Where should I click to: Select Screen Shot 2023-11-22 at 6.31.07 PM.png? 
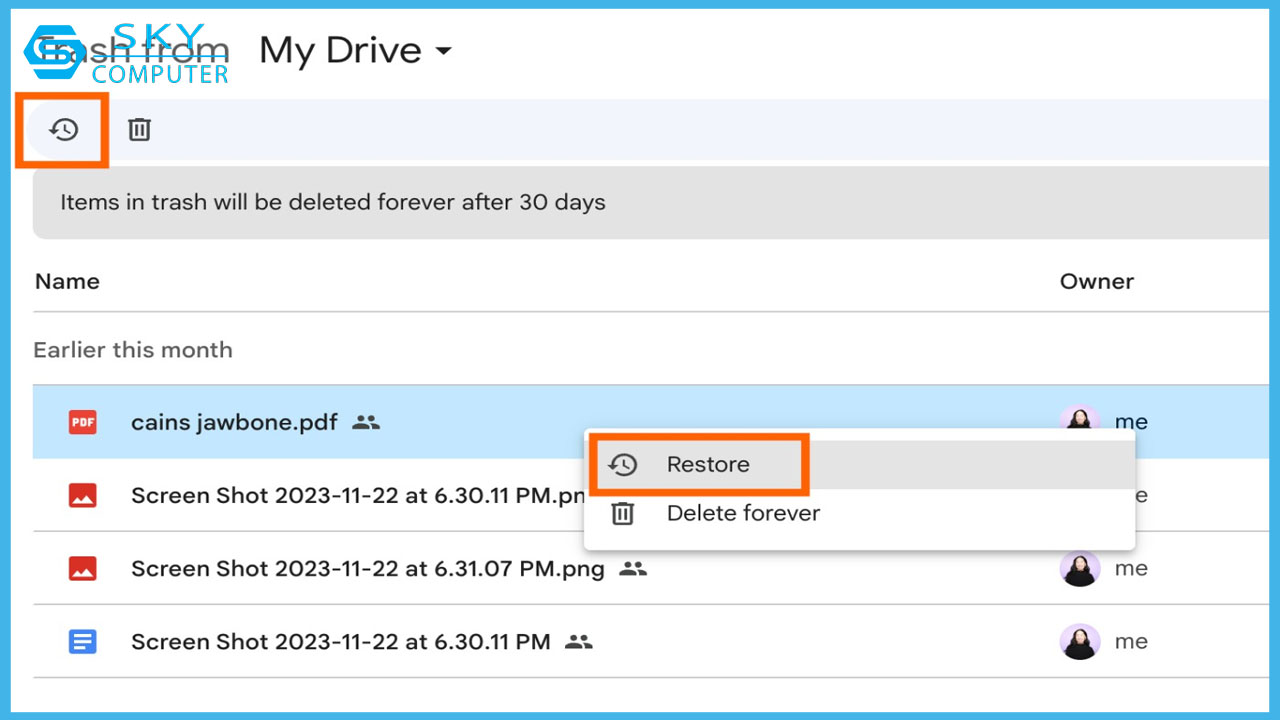(x=367, y=569)
